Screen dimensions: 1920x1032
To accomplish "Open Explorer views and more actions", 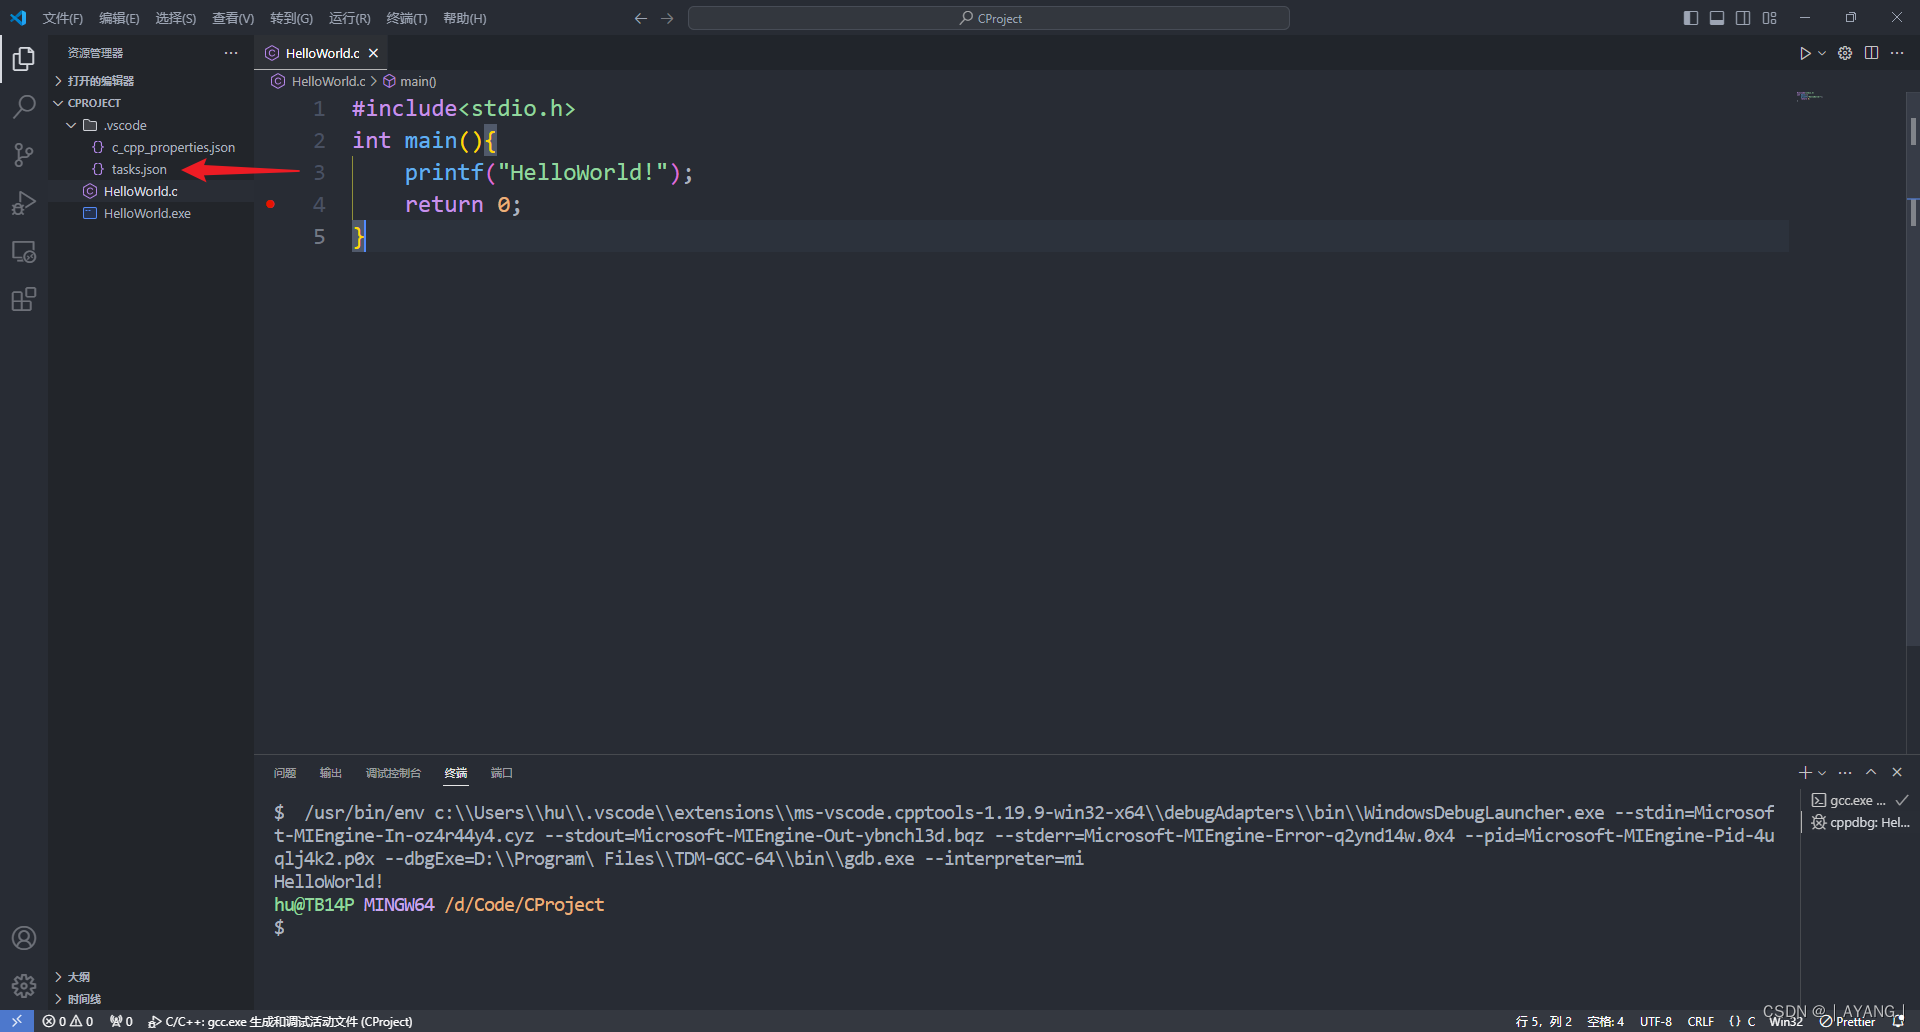I will [231, 53].
